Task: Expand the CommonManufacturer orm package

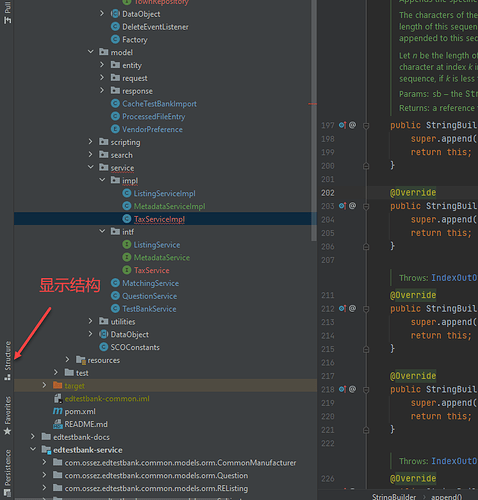Action: [44, 462]
